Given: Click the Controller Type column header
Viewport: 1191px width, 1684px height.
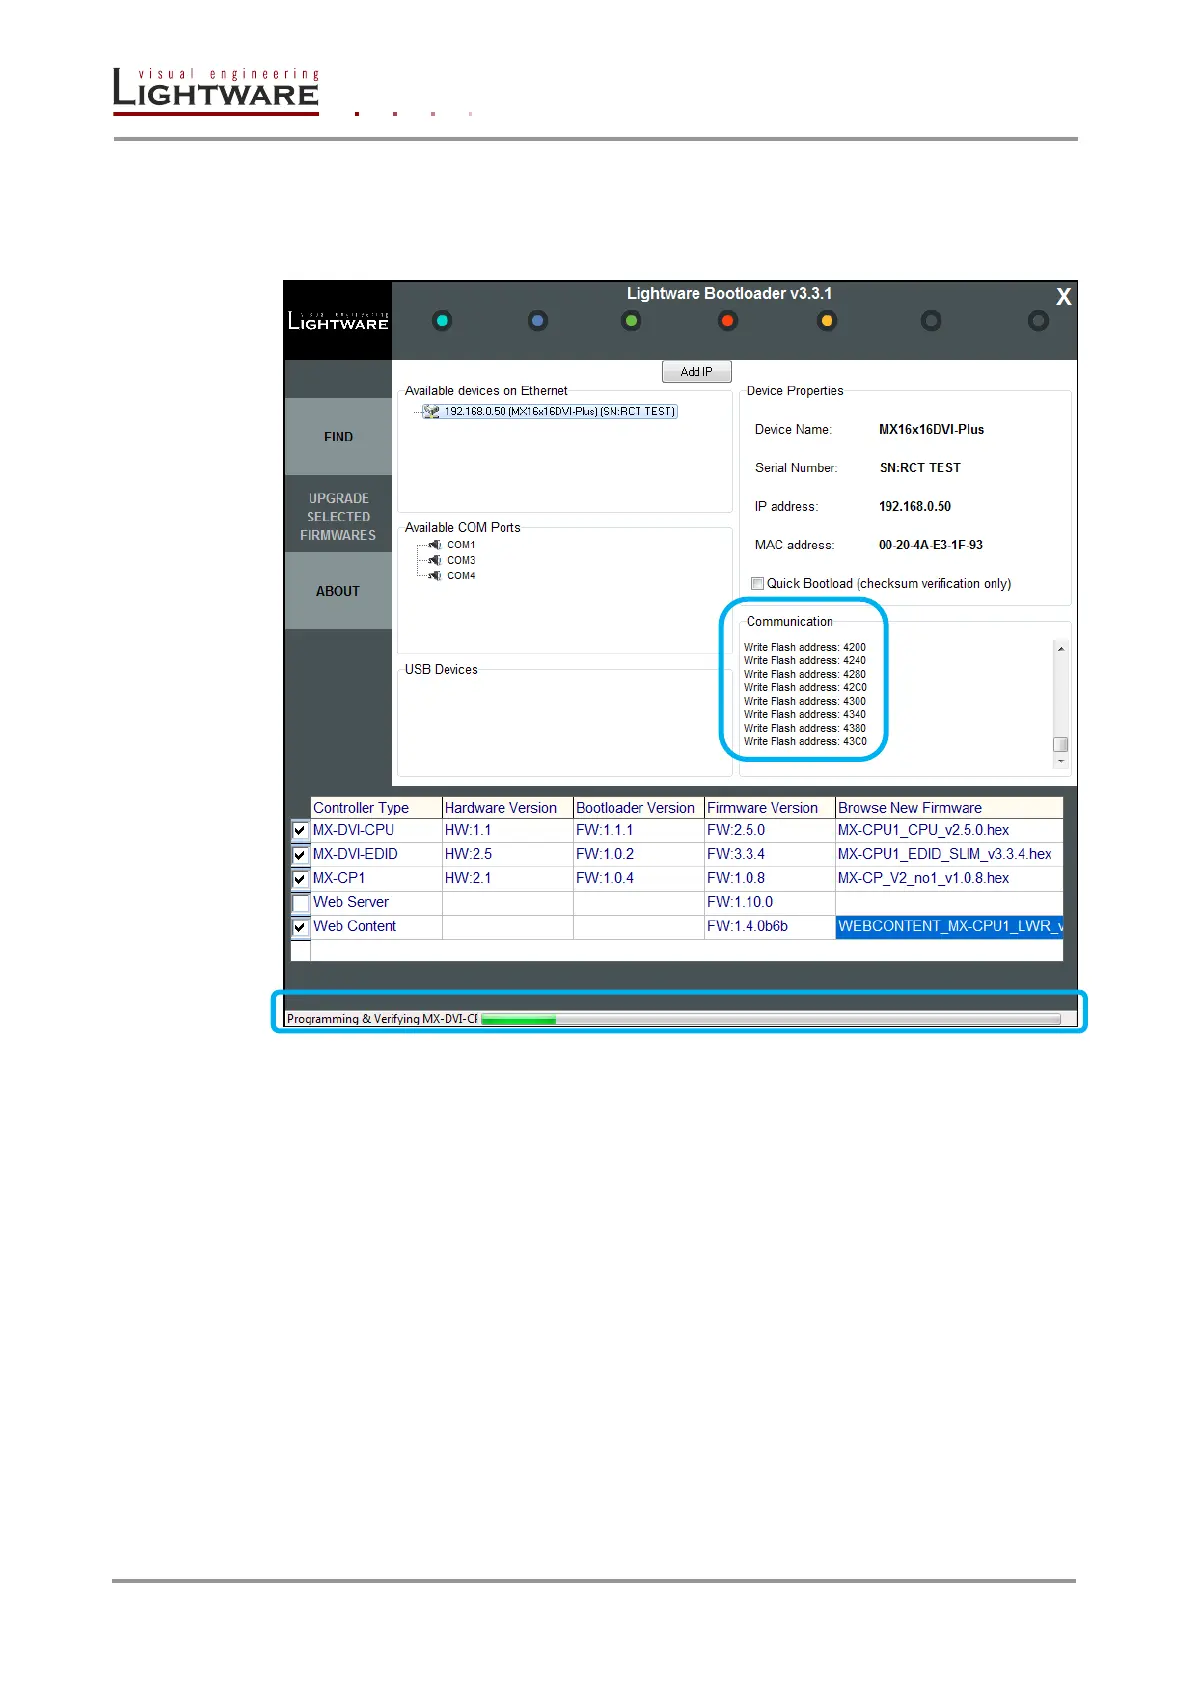Looking at the screenshot, I should pyautogui.click(x=376, y=808).
